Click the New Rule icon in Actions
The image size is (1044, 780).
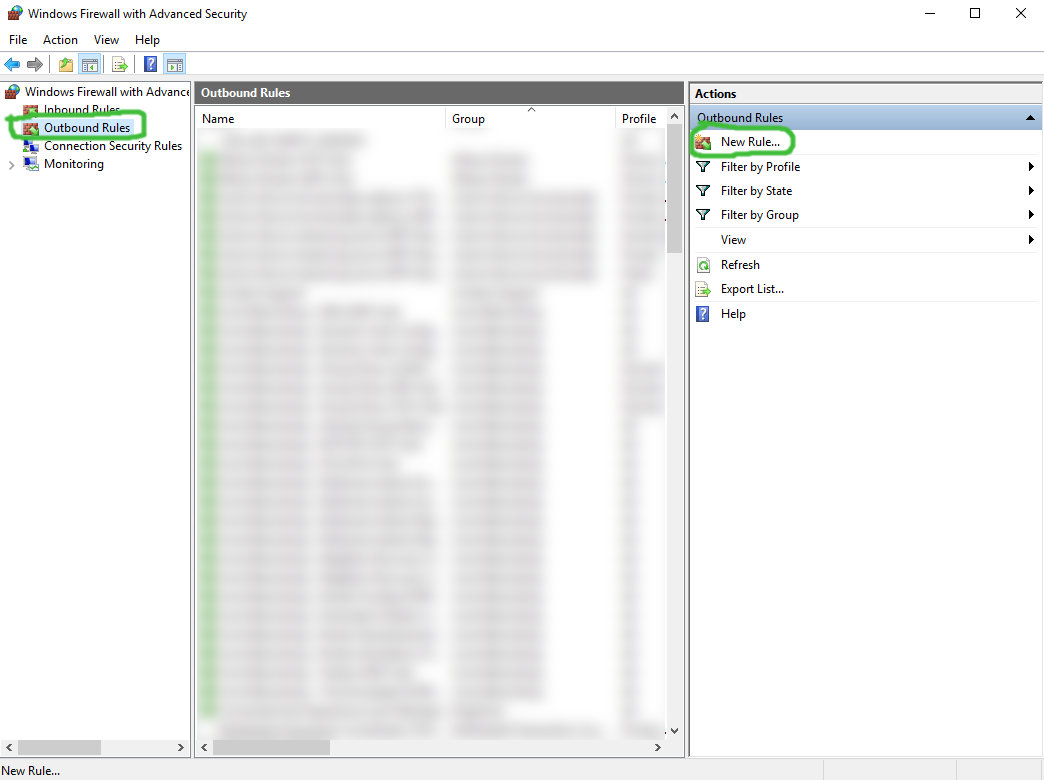703,142
